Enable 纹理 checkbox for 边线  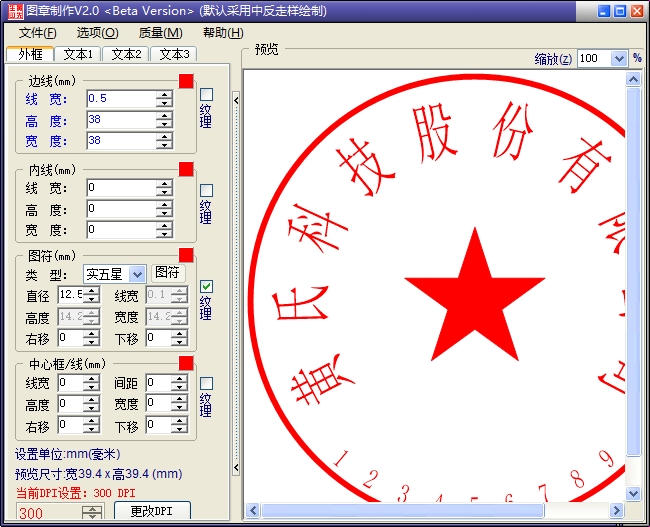coord(206,95)
